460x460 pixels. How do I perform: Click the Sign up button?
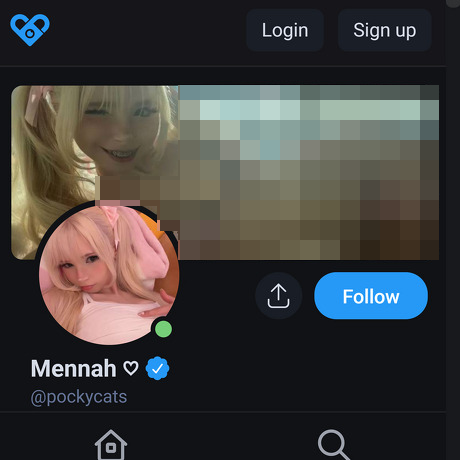(x=385, y=30)
